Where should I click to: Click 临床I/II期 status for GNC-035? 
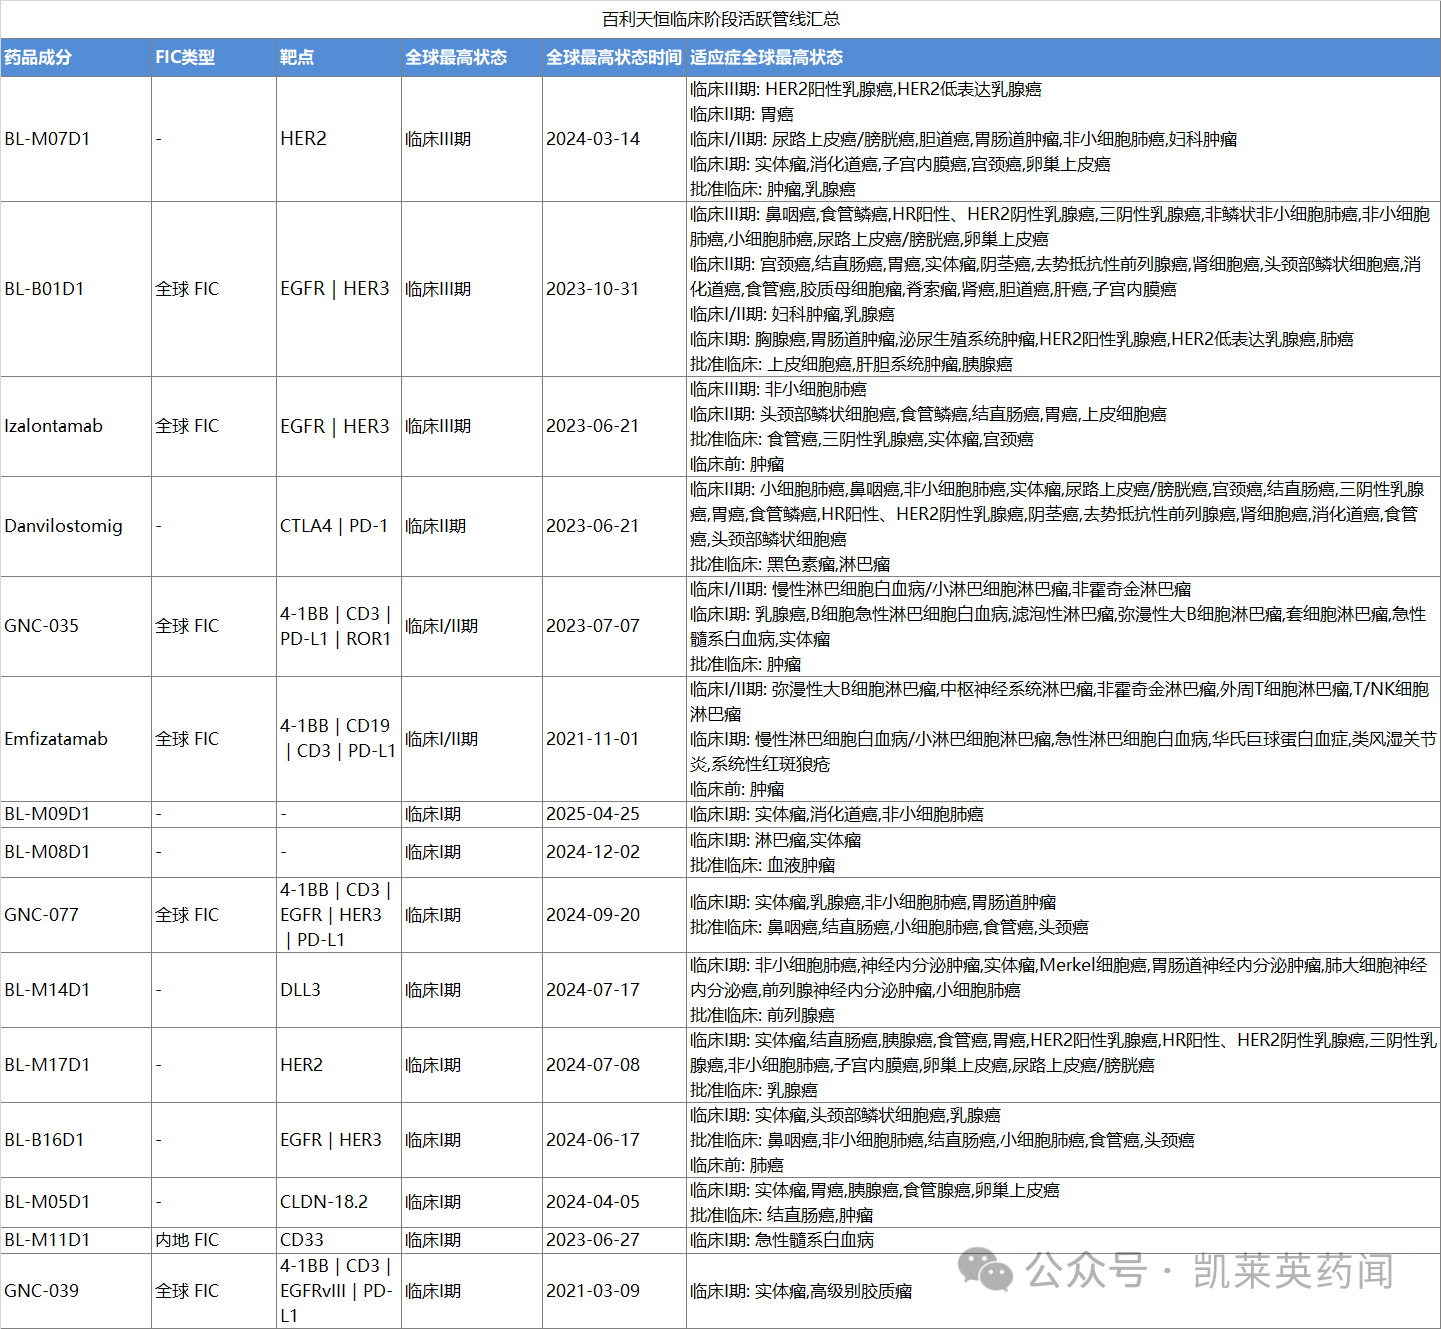click(442, 626)
